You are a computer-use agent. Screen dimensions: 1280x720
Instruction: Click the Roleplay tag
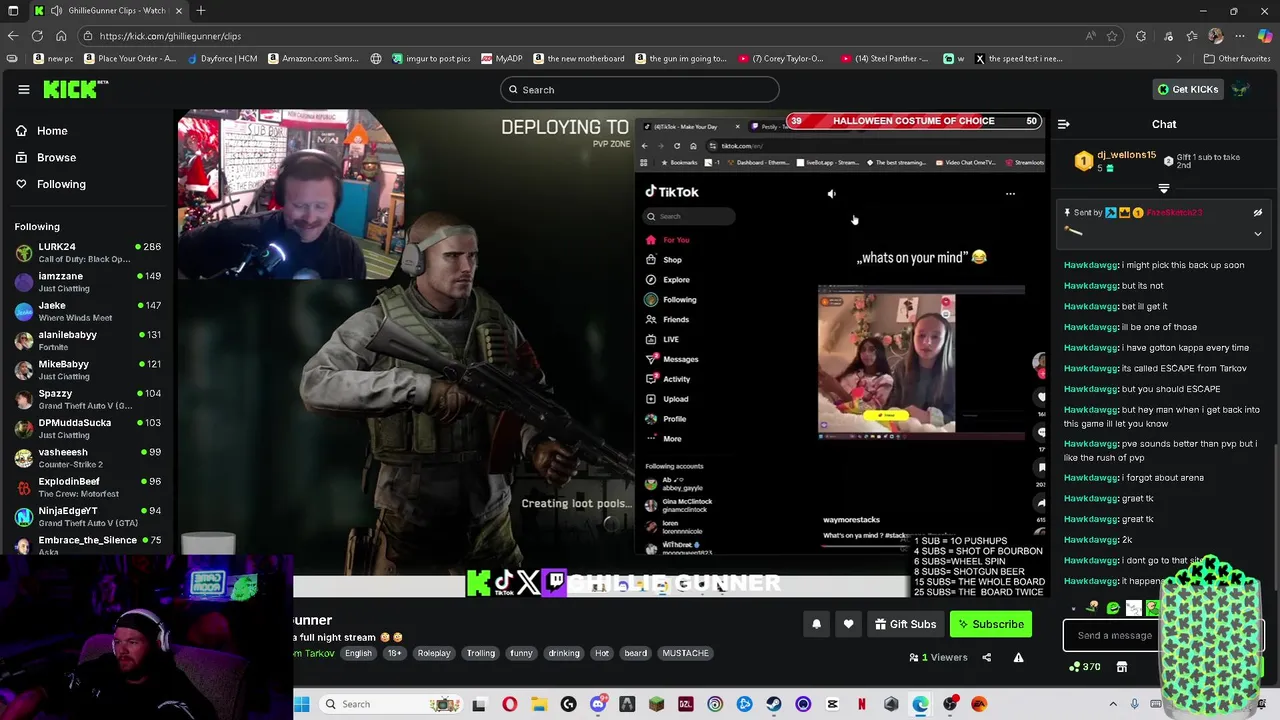[x=434, y=653]
